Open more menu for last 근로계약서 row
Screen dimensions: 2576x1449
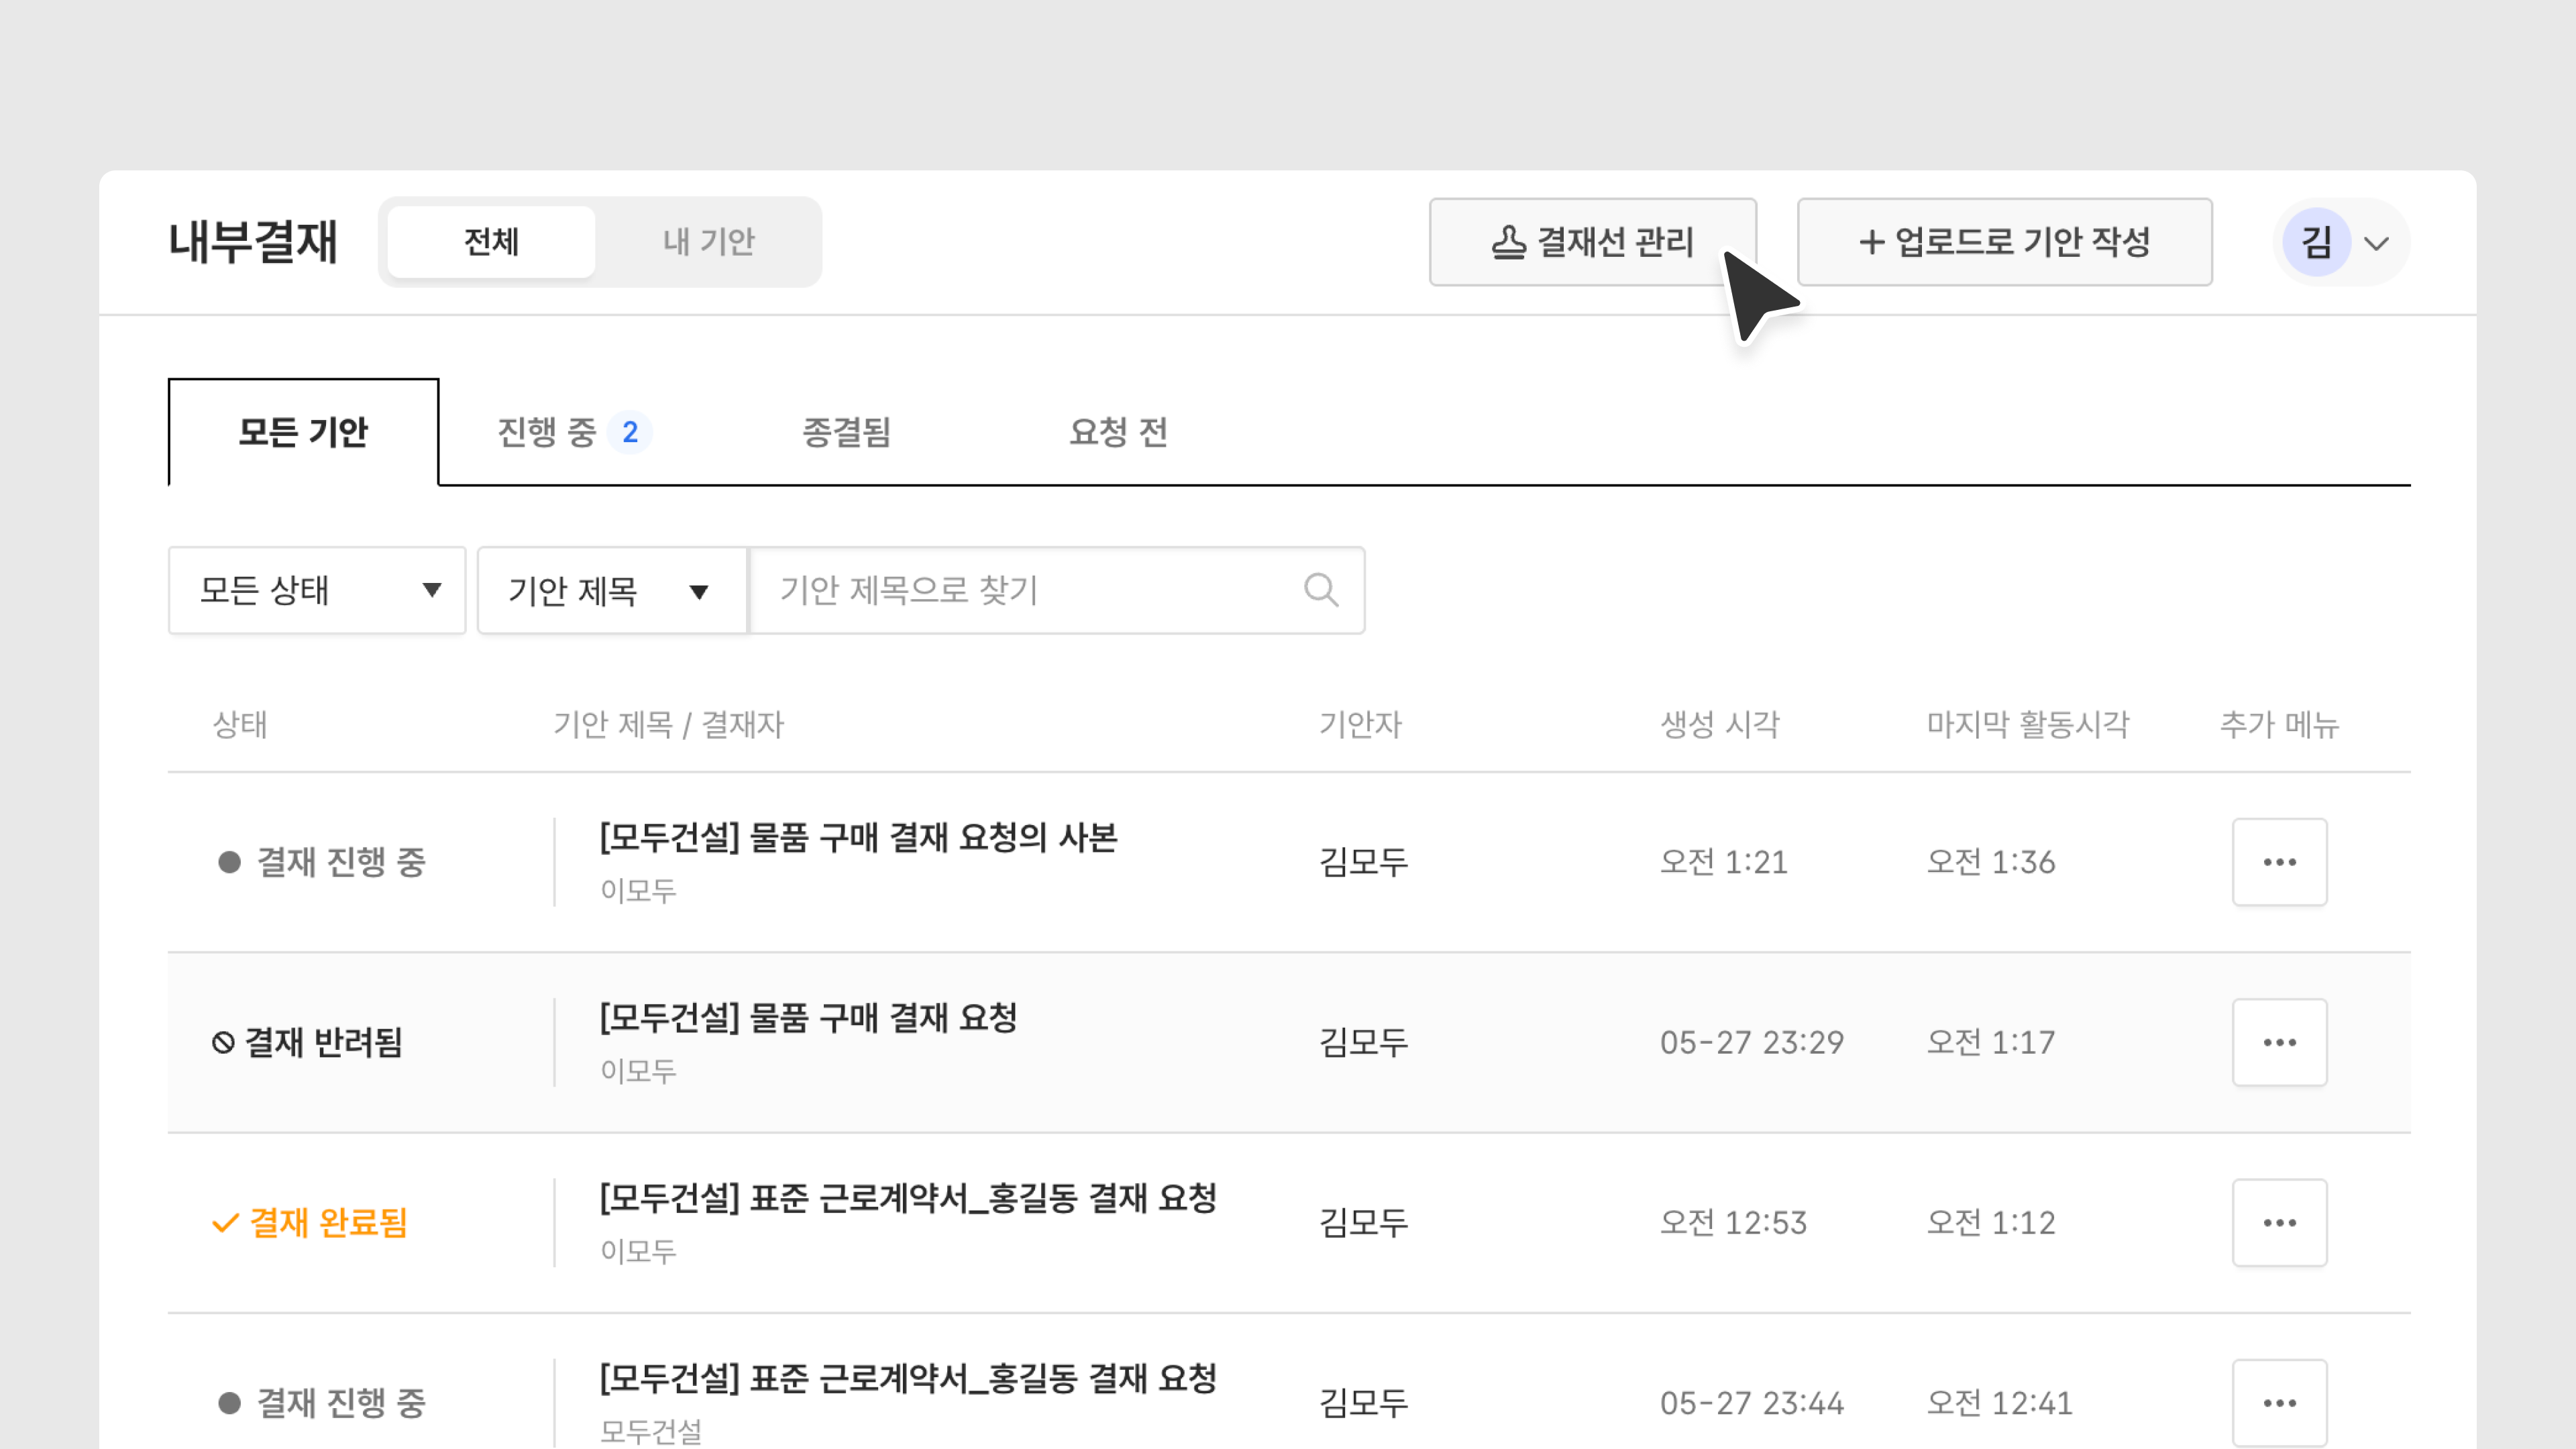coord(2278,1402)
